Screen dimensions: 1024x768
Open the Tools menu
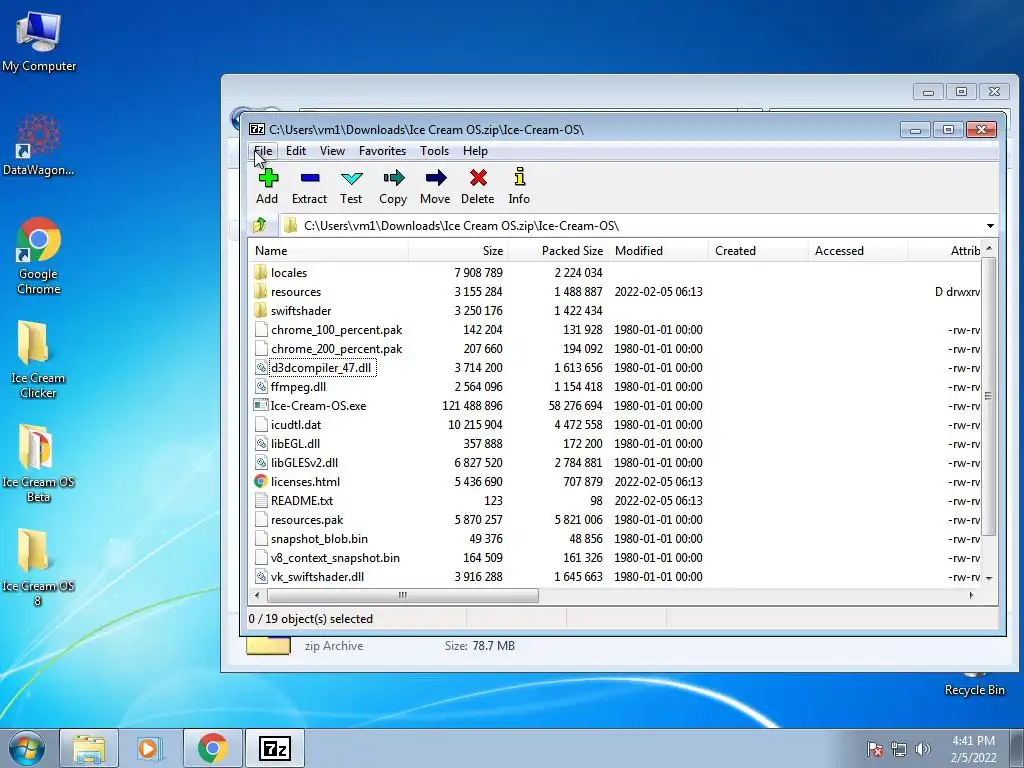(434, 151)
